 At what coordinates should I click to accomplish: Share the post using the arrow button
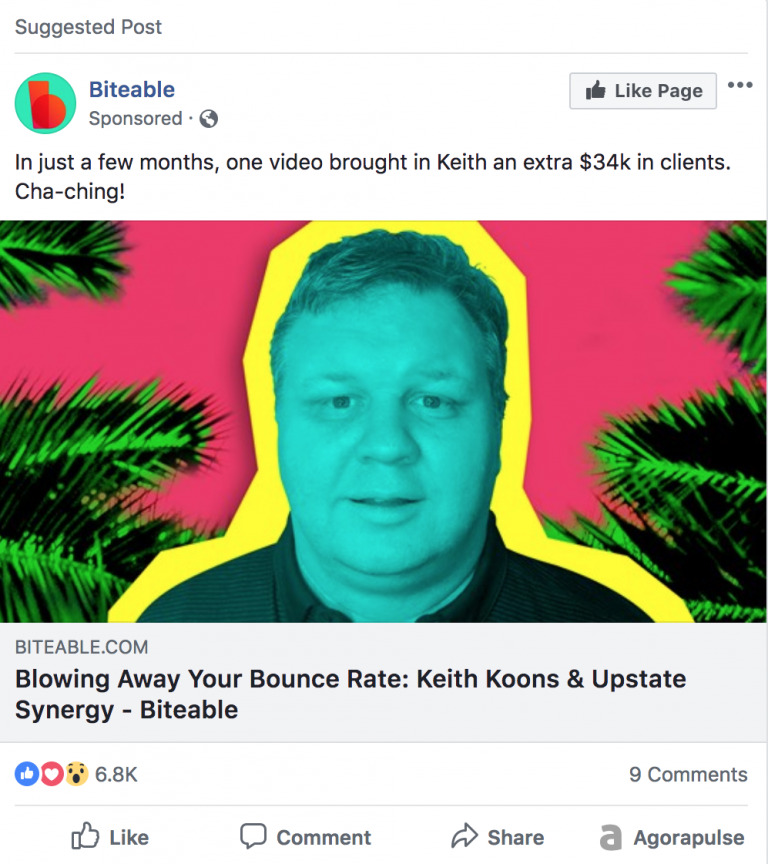(x=497, y=837)
